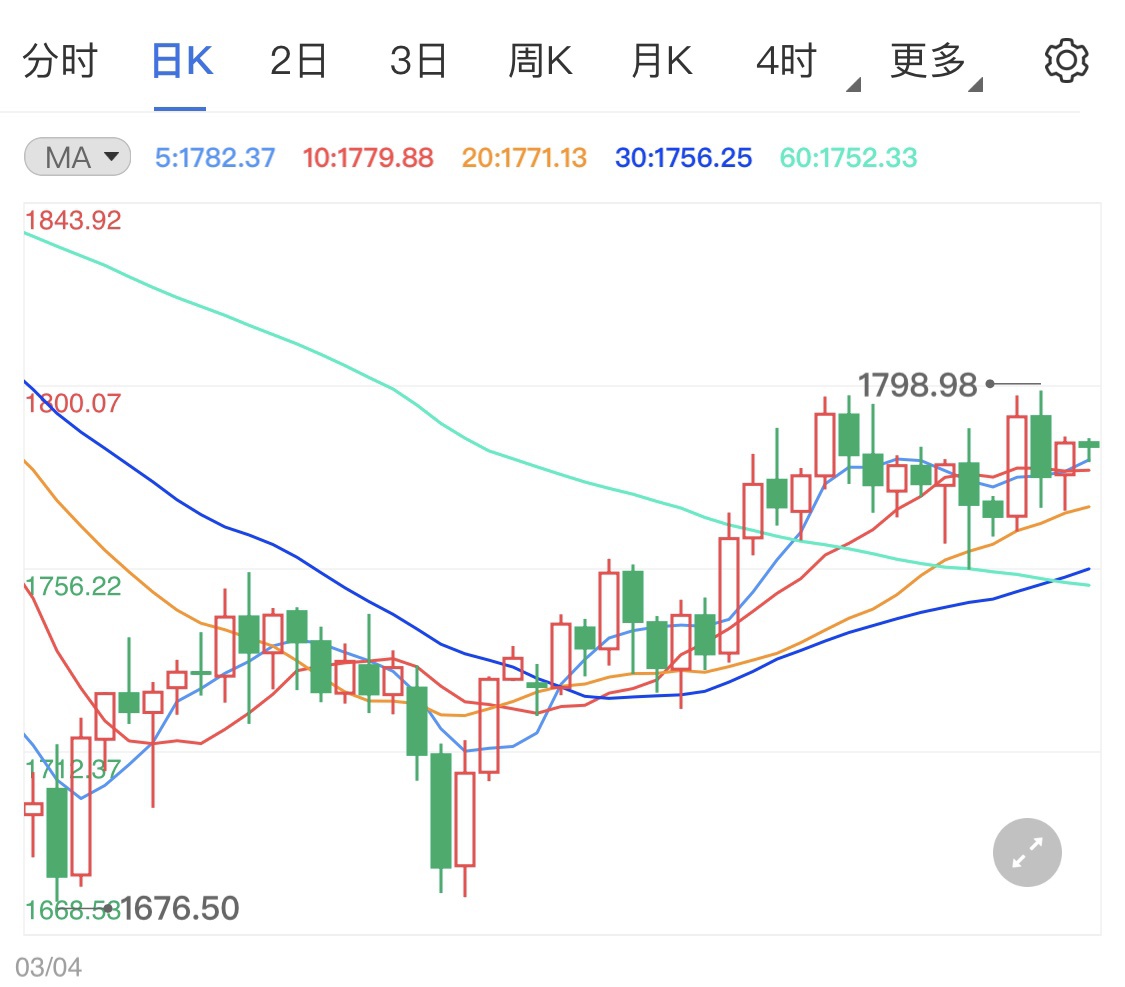1125x987 pixels.
Task: Open the MA indicator dropdown
Action: (x=77, y=157)
